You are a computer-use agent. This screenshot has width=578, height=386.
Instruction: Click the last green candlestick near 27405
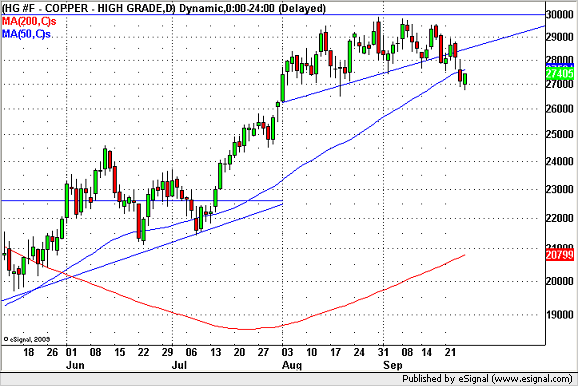[x=465, y=79]
